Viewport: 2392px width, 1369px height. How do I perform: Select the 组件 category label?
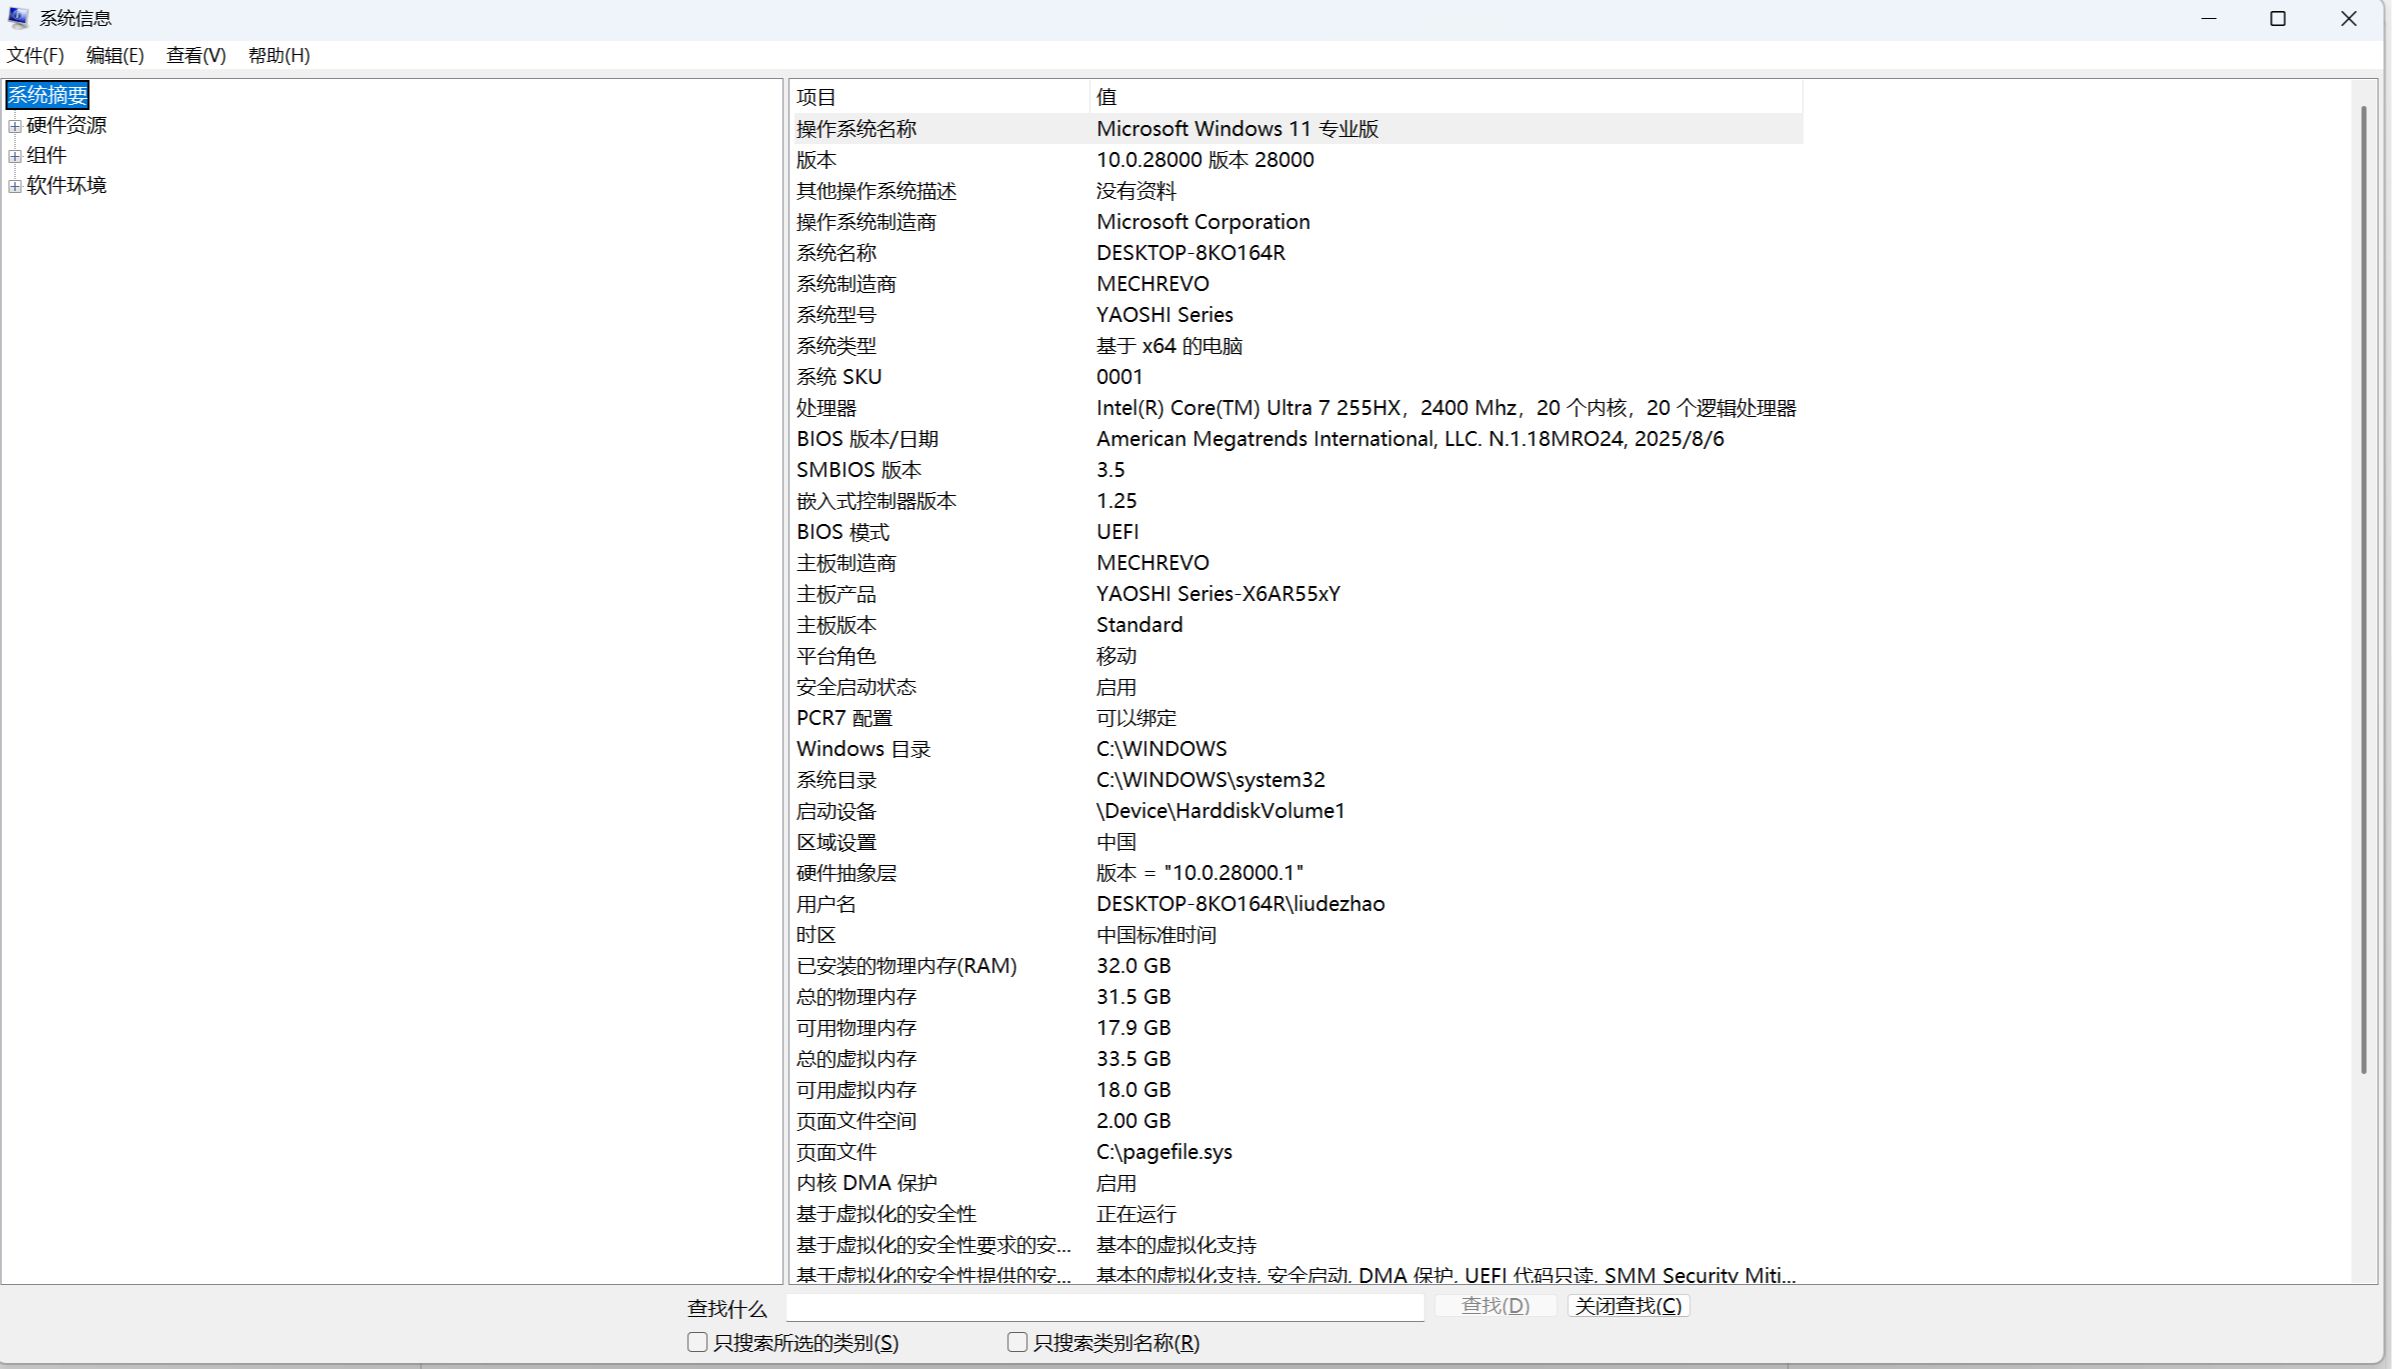[x=46, y=155]
